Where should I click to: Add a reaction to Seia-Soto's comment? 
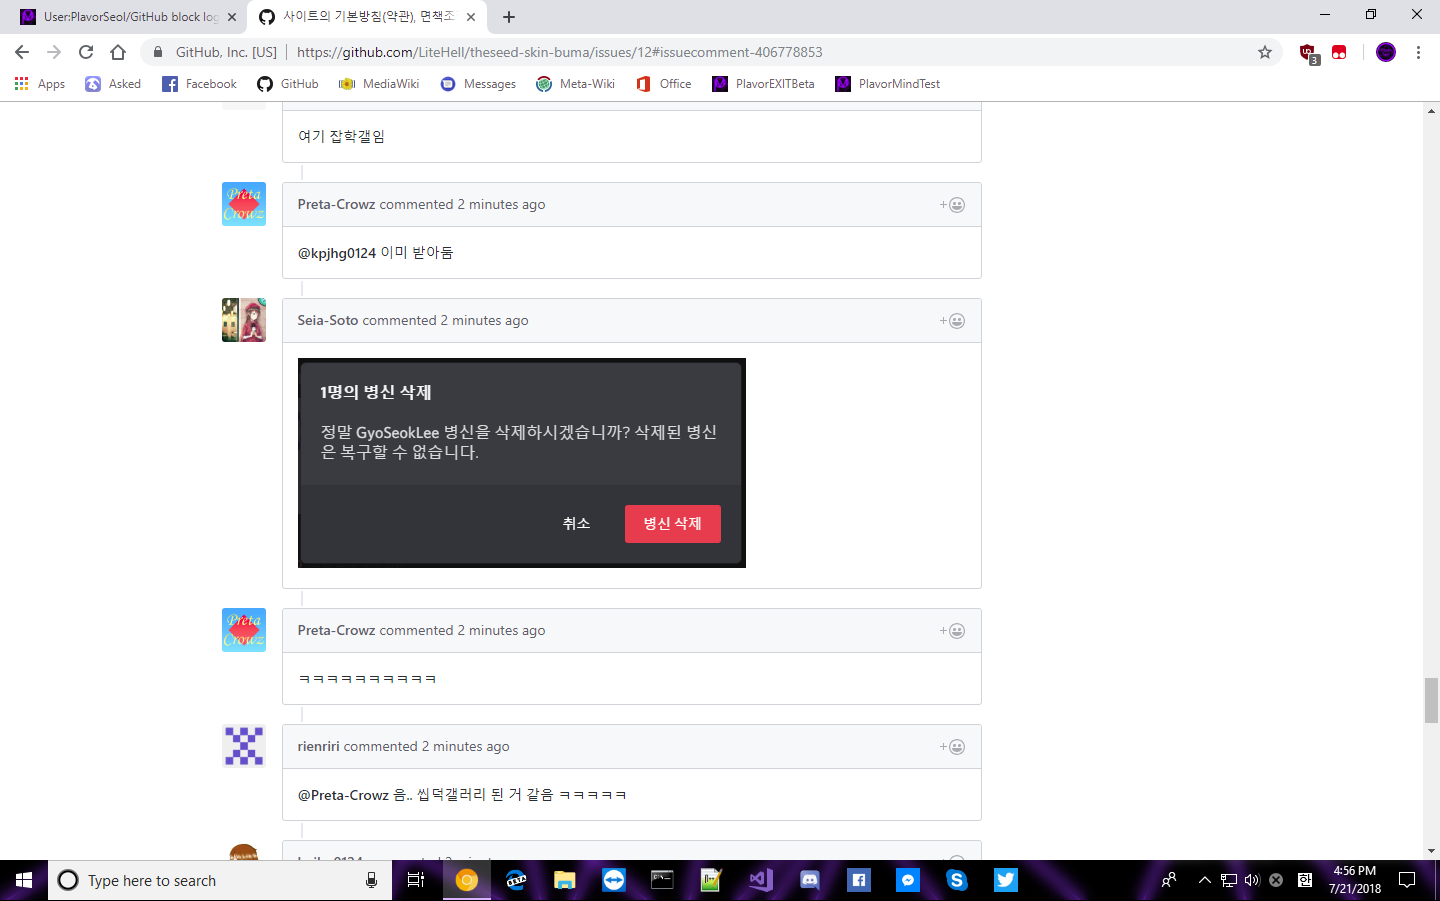pos(951,320)
